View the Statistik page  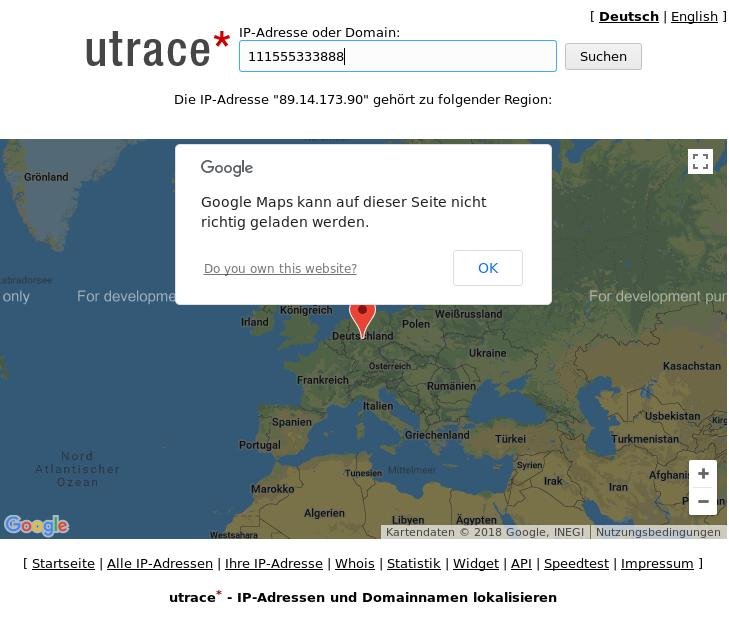413,563
